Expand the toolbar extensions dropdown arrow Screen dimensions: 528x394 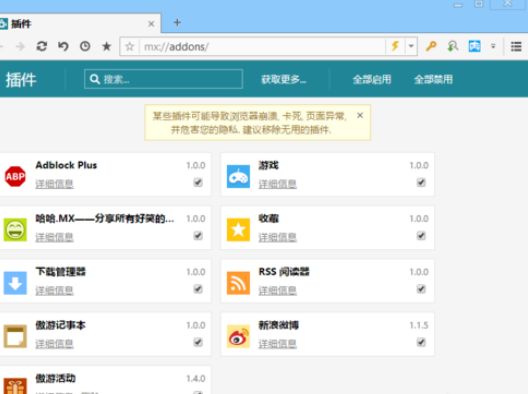coord(493,46)
